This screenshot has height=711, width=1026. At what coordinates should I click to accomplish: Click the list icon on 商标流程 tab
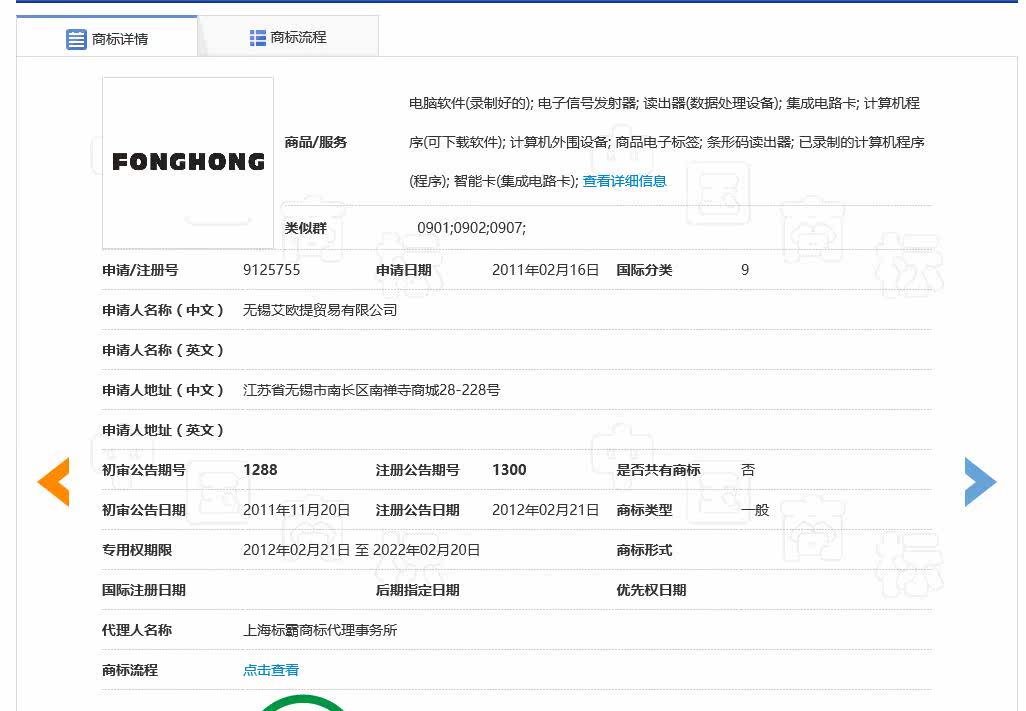257,38
